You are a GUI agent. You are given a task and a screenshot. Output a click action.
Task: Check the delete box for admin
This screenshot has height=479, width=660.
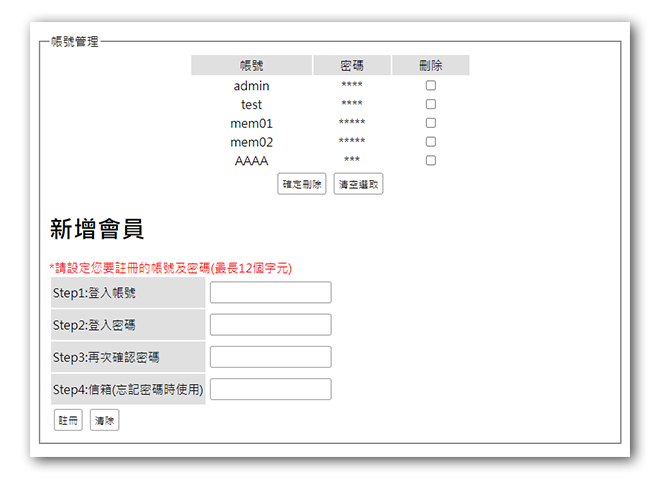pos(431,86)
